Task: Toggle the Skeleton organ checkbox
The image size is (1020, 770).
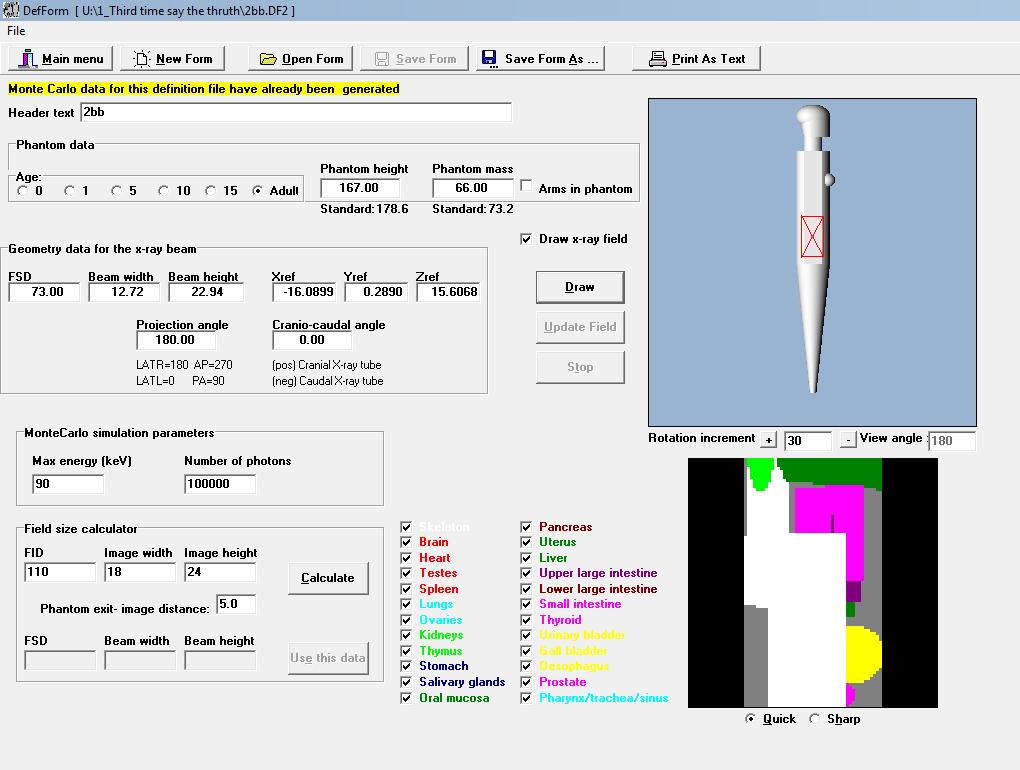Action: 406,527
